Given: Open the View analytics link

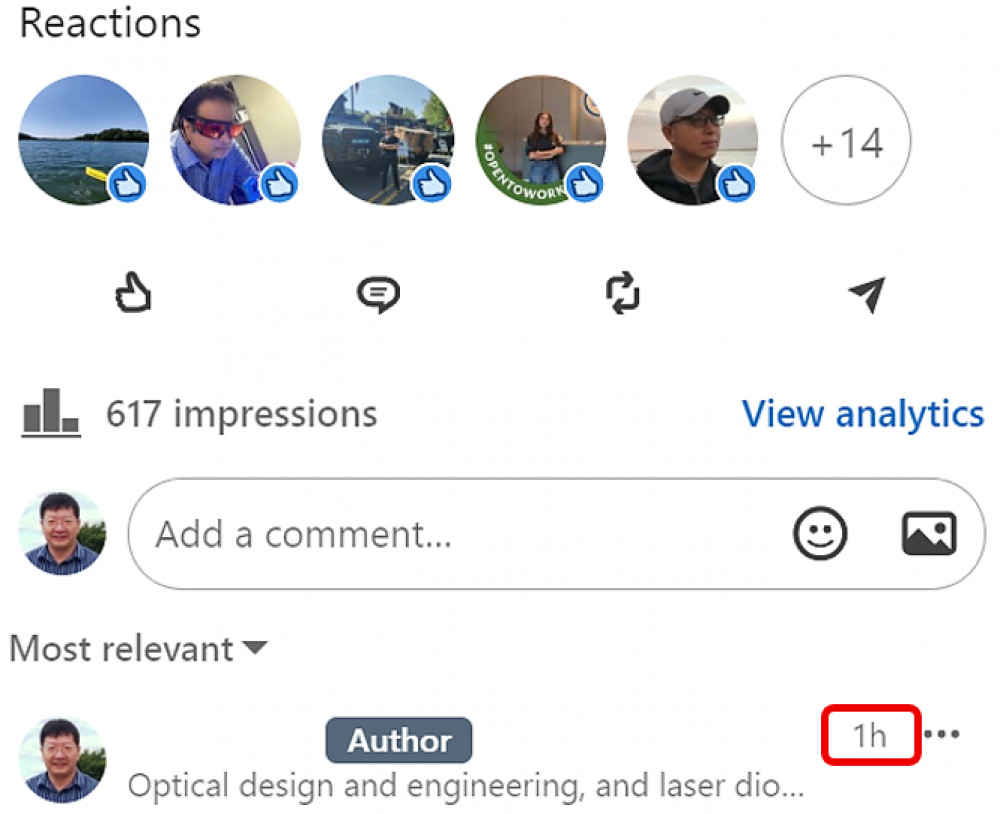Looking at the screenshot, I should click(863, 414).
